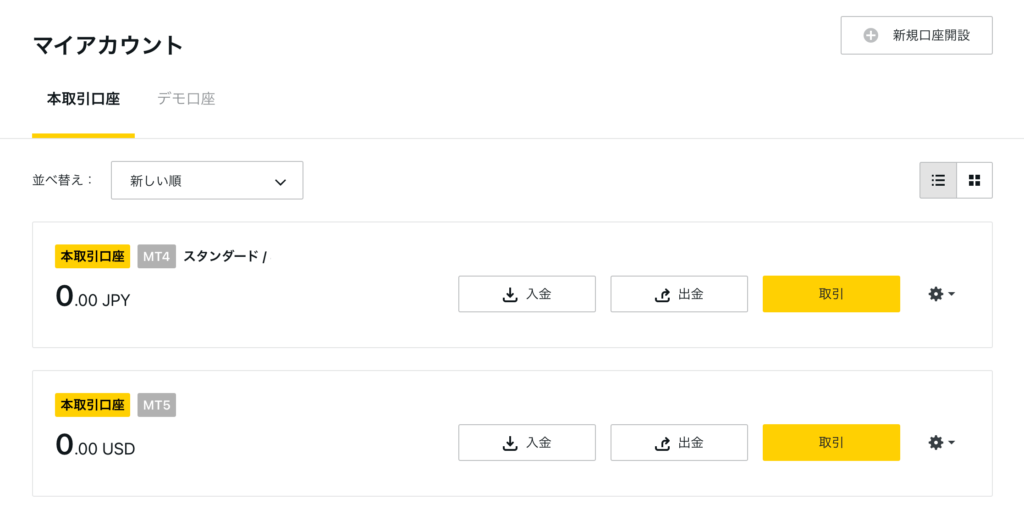The width and height of the screenshot is (1024, 532).
Task: Click the MT4 platform badge
Action: coord(157,257)
